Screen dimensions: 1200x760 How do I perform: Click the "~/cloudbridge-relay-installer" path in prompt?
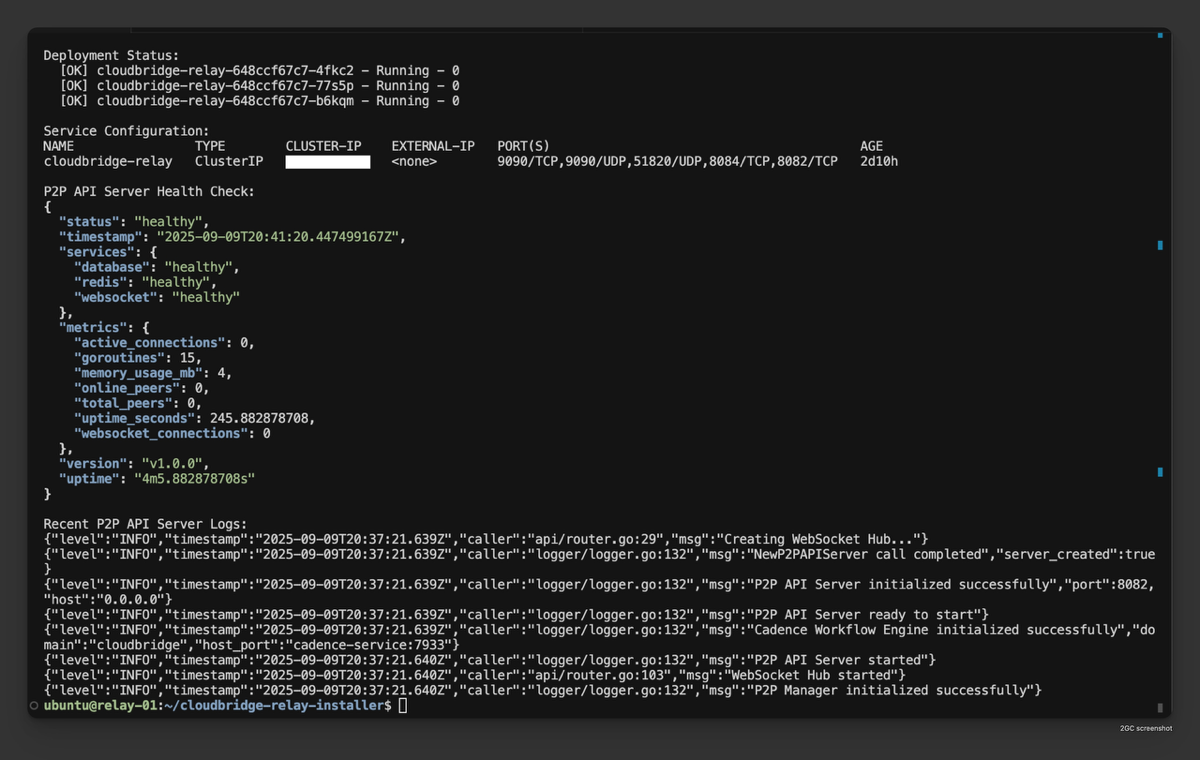(274, 706)
